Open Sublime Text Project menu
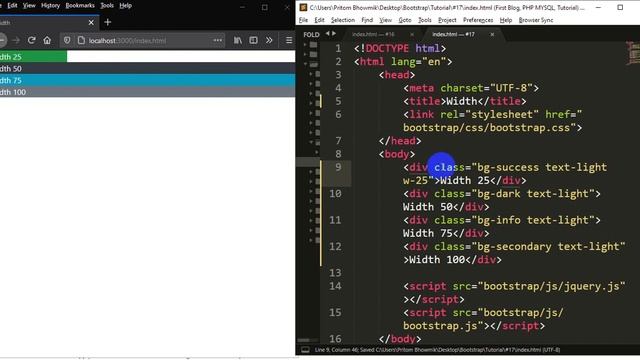The width and height of the screenshot is (640, 360). click(447, 20)
